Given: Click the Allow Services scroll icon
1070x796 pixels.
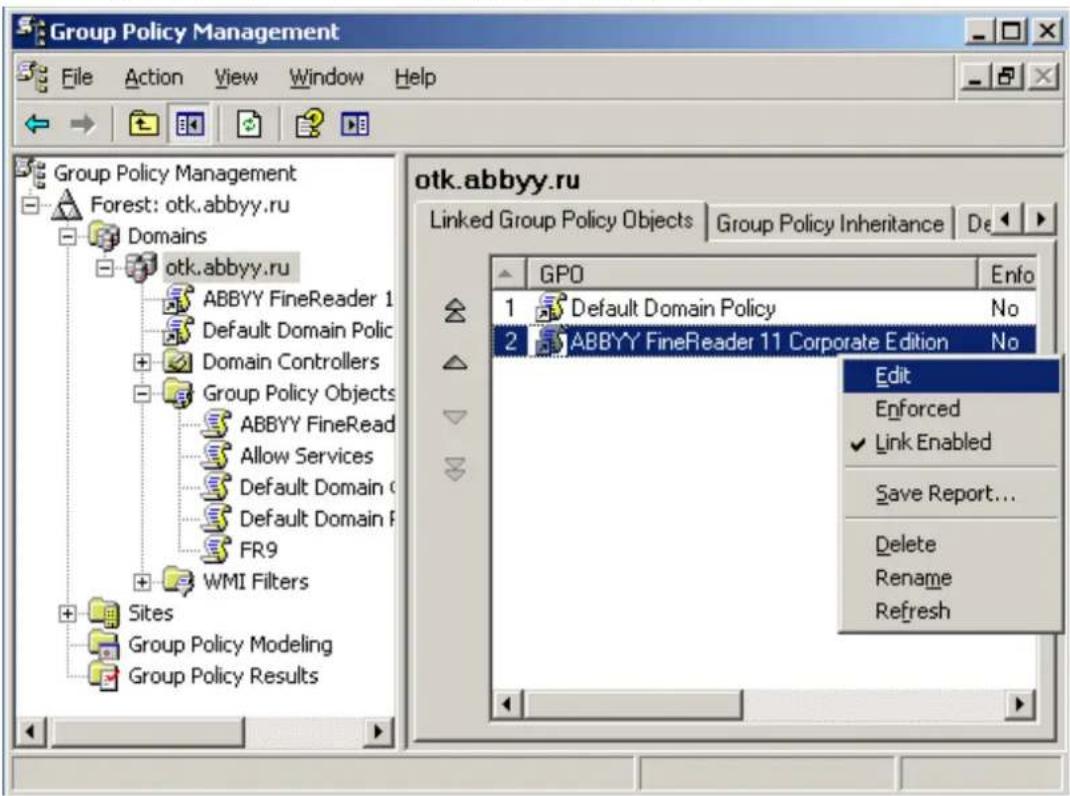Looking at the screenshot, I should tap(216, 455).
